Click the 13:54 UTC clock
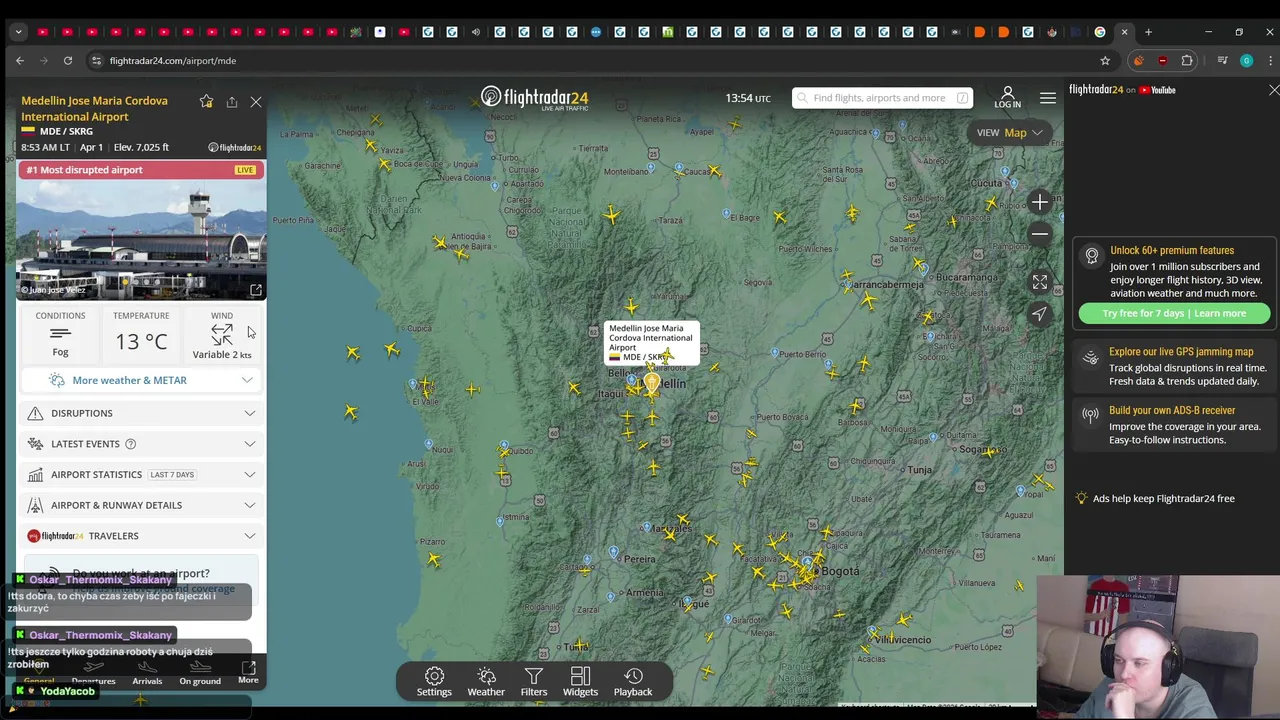 [x=748, y=98]
